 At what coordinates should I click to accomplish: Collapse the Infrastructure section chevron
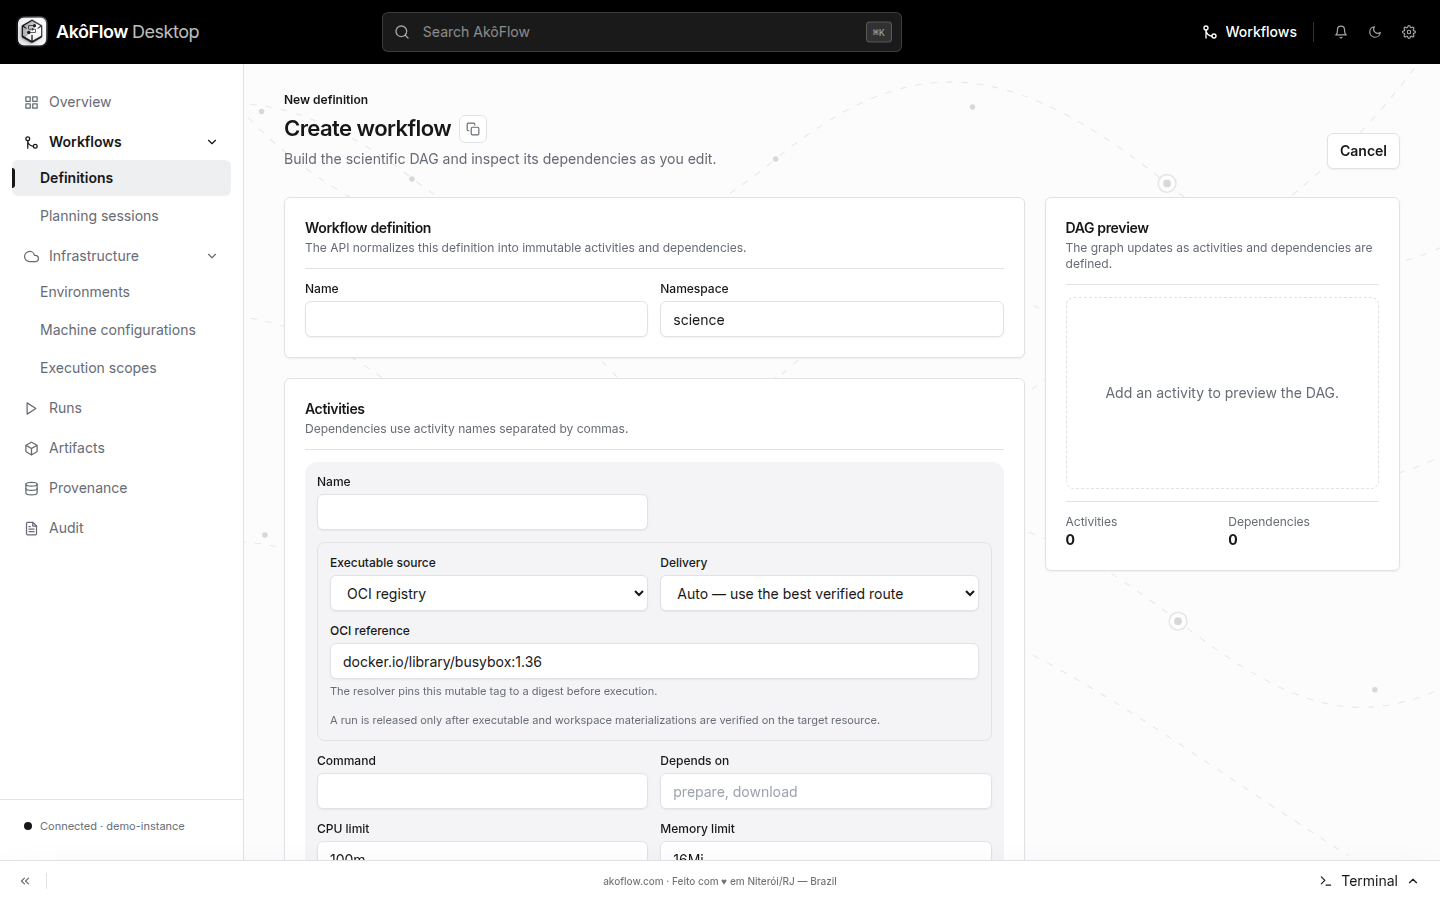[212, 256]
